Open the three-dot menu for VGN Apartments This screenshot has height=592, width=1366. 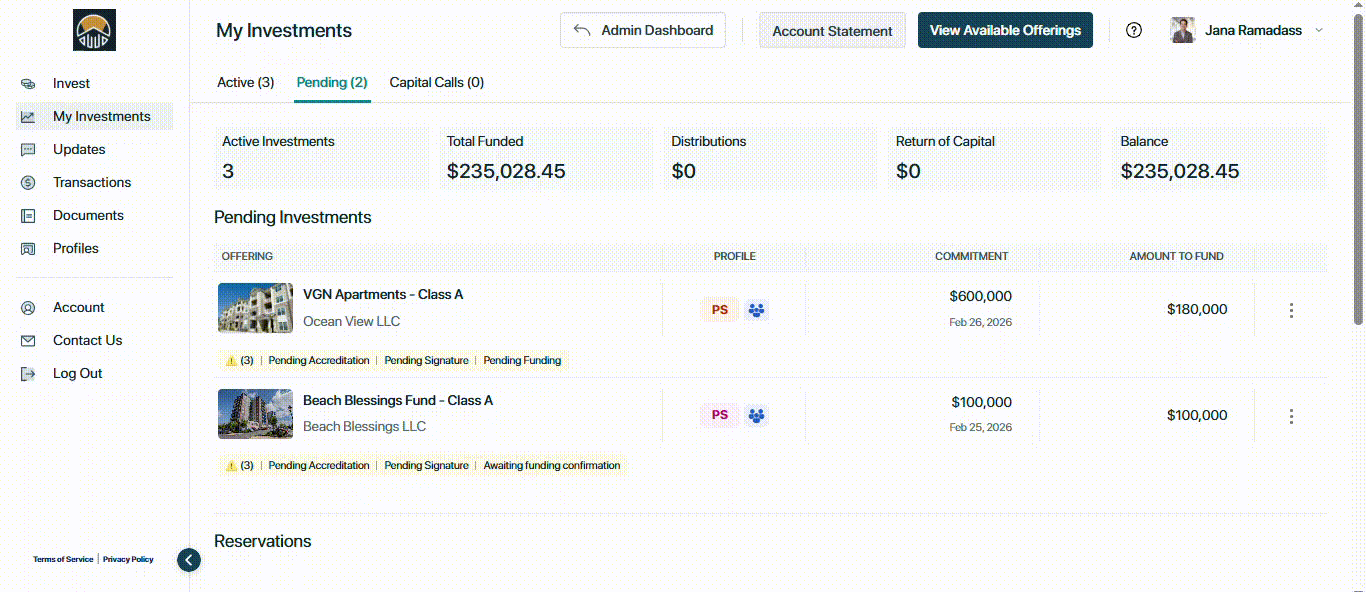click(1291, 310)
